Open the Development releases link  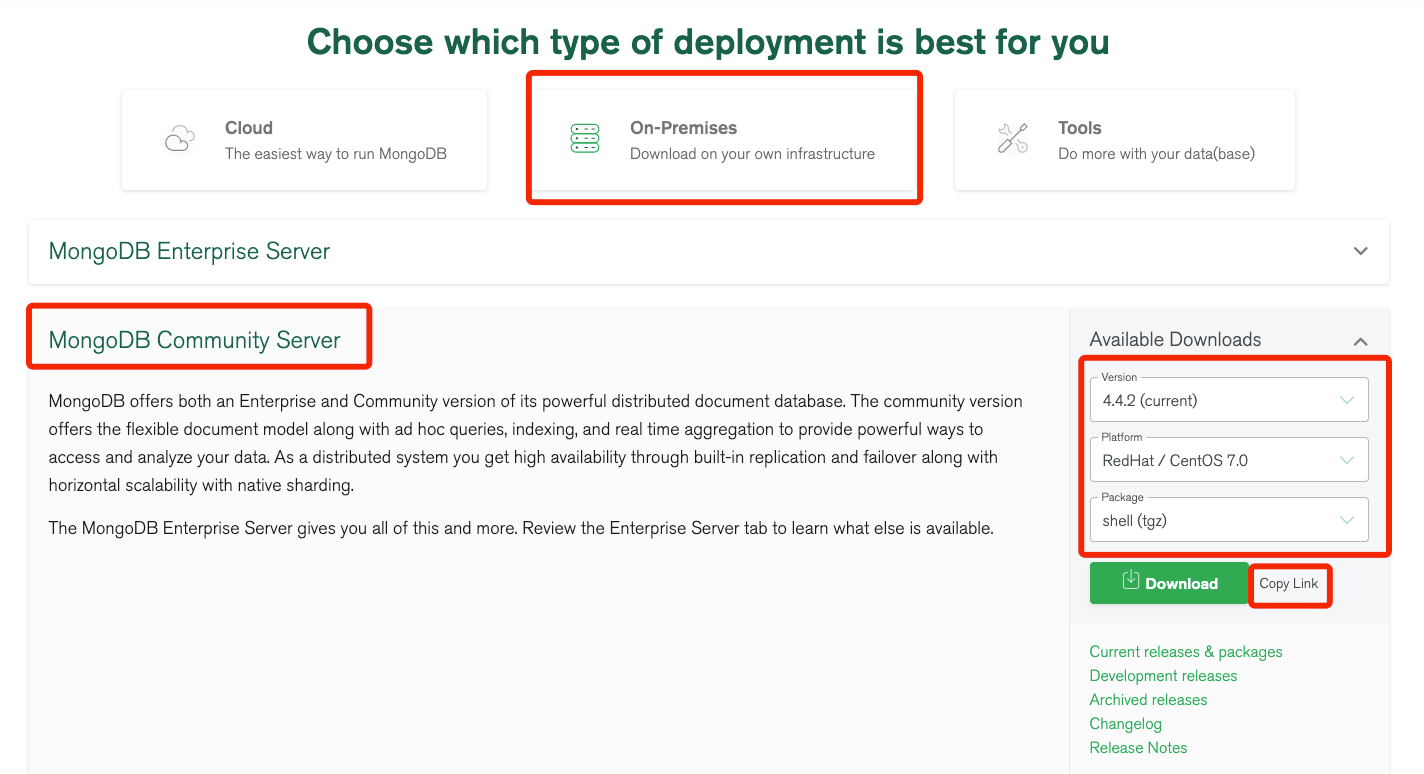[x=1163, y=676]
